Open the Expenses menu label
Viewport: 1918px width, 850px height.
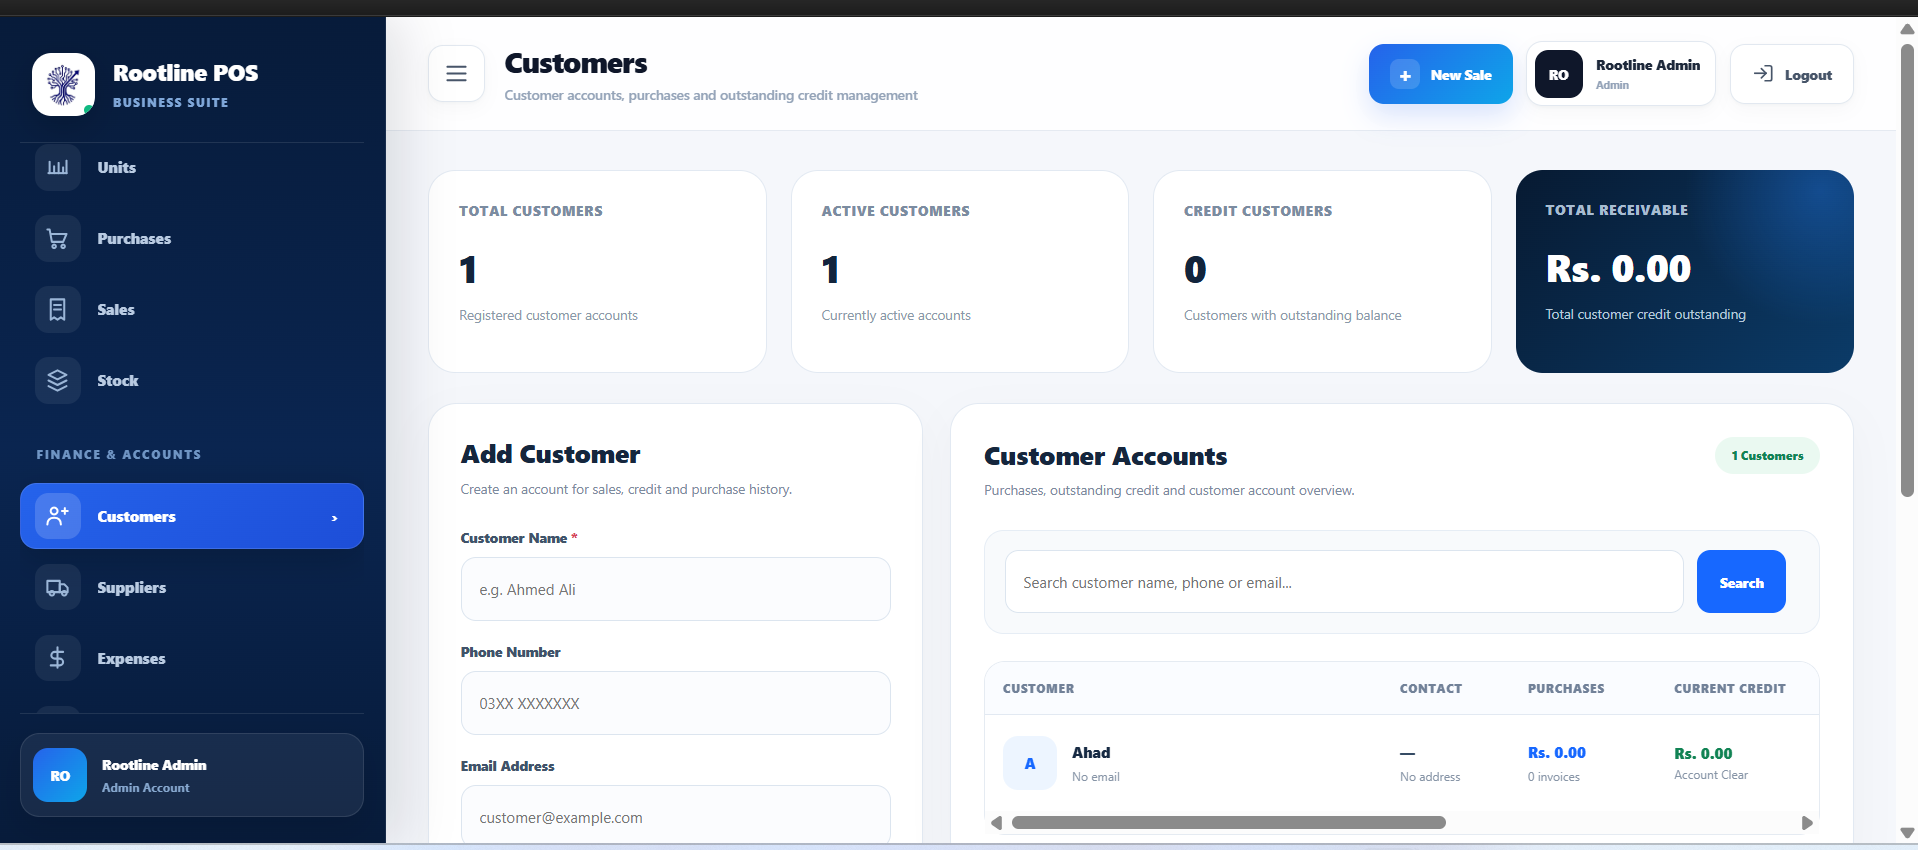point(131,659)
